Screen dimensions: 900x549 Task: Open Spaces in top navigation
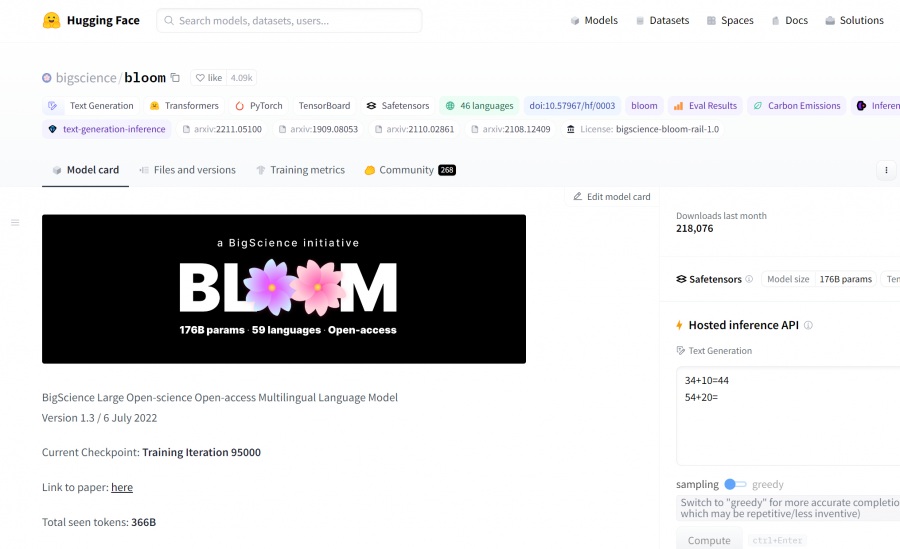click(x=730, y=21)
